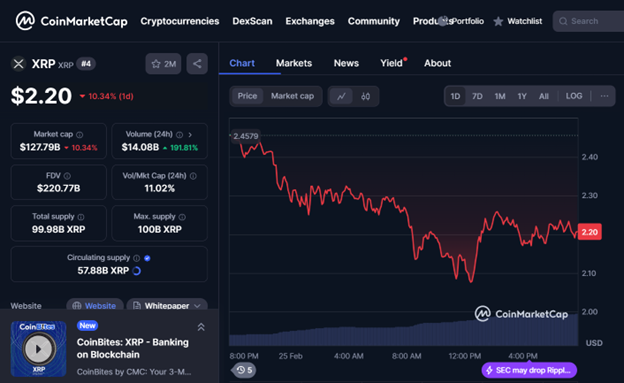Select the Market cap chart toggle
Viewport: 624px width, 383px height.
coord(292,96)
